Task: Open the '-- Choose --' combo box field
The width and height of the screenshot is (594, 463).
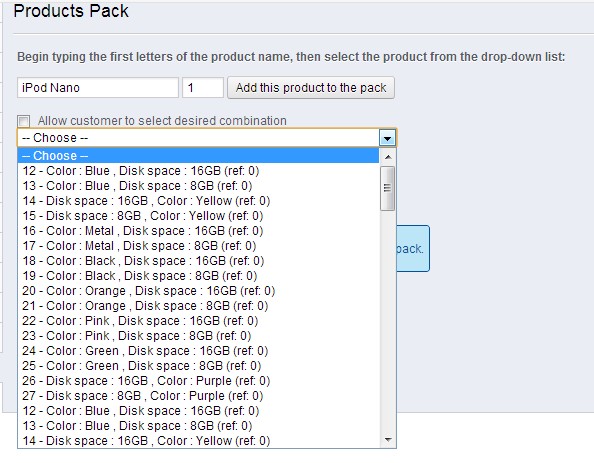Action: pyautogui.click(x=206, y=138)
